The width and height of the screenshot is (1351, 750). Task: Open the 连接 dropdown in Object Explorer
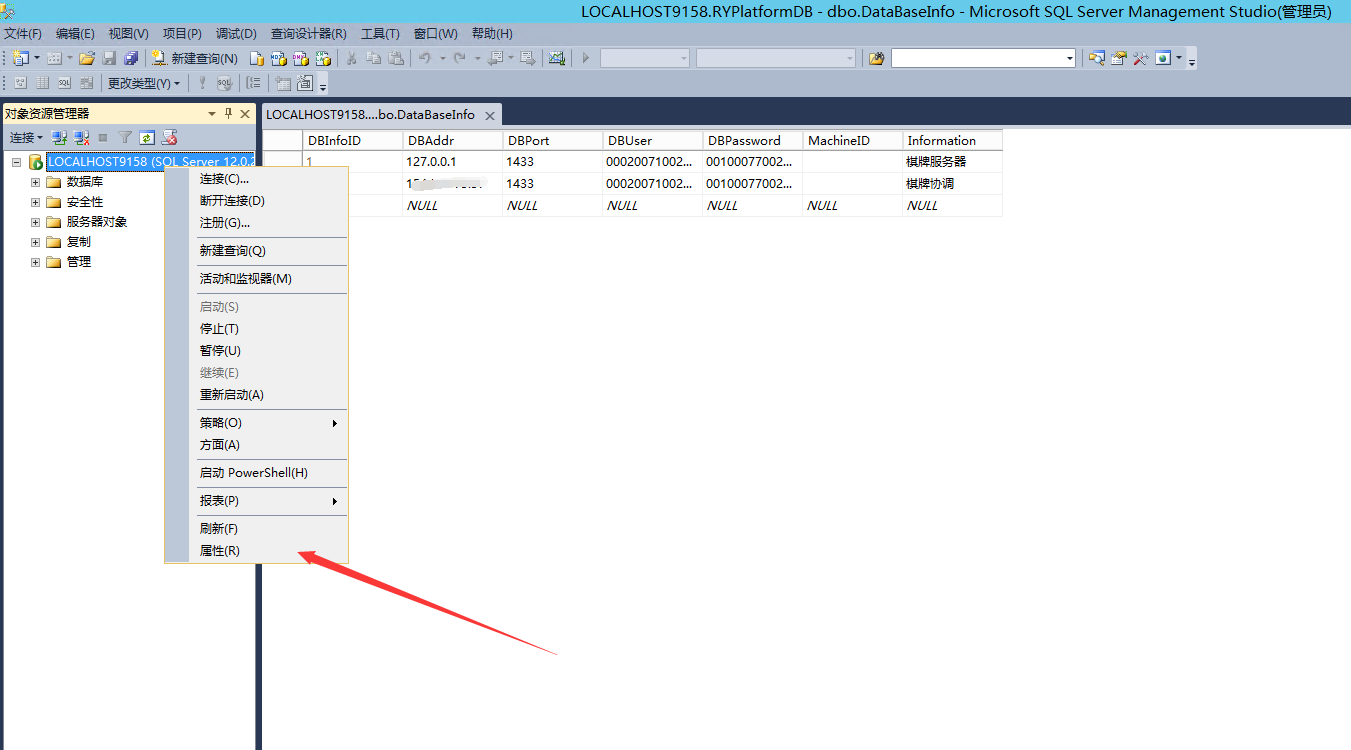pos(26,137)
